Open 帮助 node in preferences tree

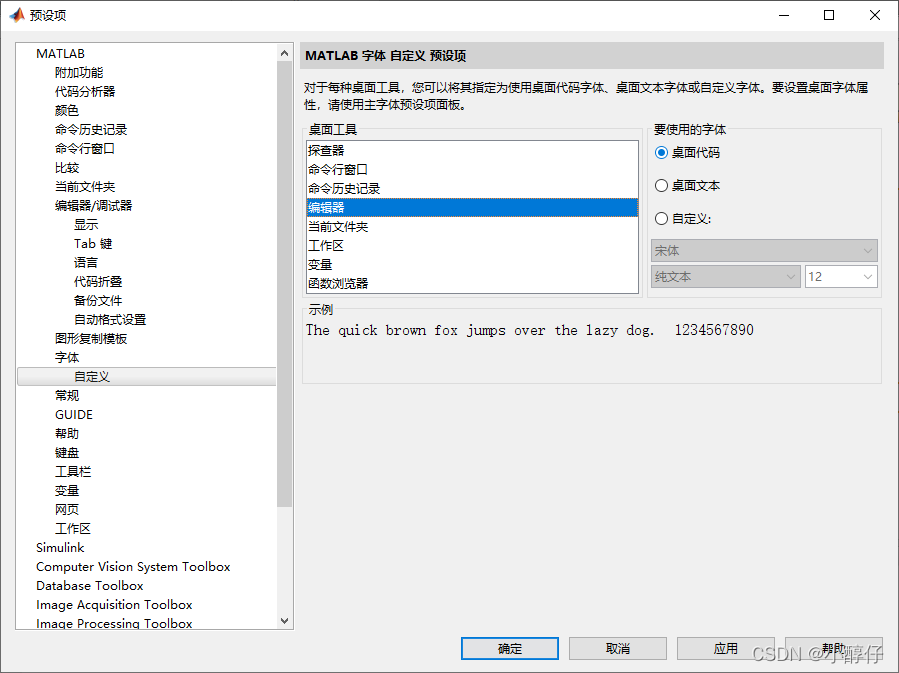pos(67,433)
